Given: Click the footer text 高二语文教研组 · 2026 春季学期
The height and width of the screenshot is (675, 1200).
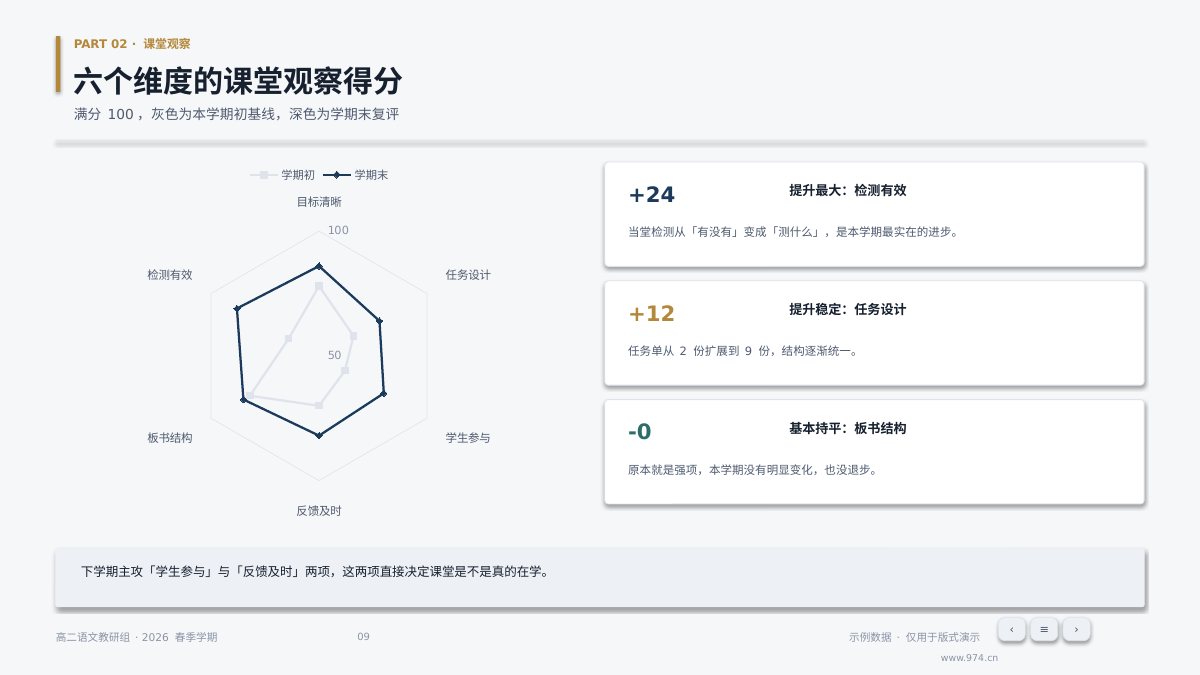Looking at the screenshot, I should [x=137, y=637].
